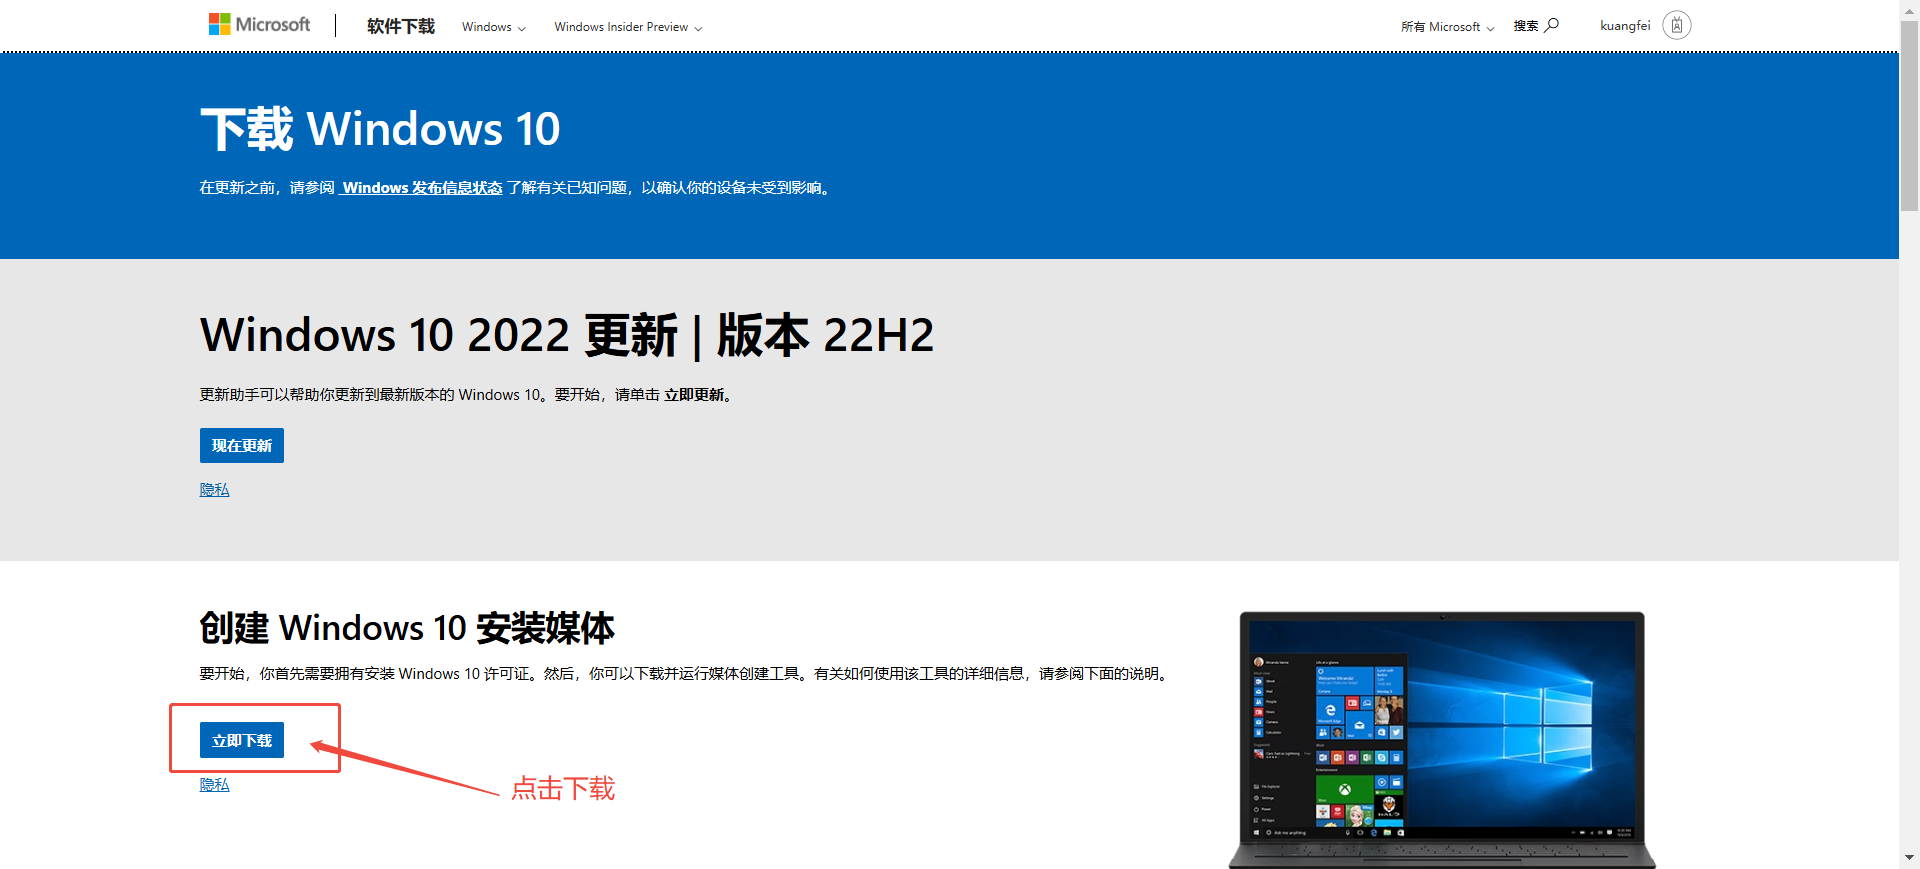Screen dimensions: 1920x869
Task: Open 隐私 link under 现在更新
Action: pyautogui.click(x=214, y=489)
